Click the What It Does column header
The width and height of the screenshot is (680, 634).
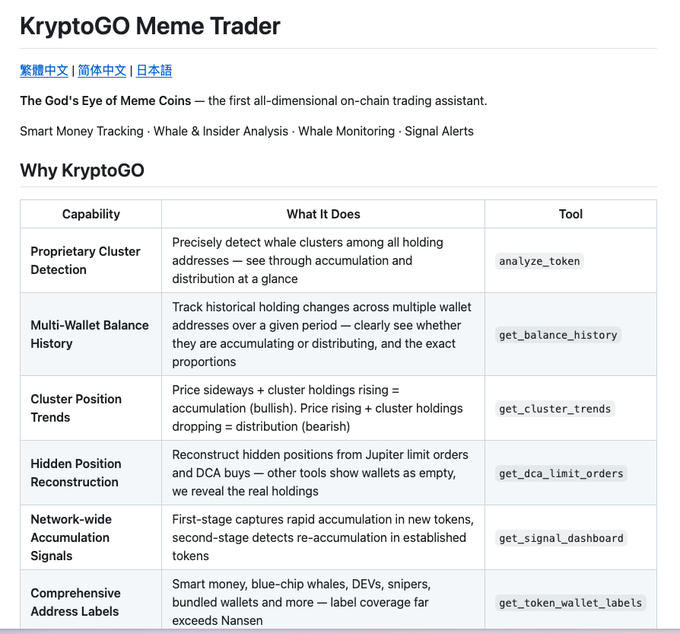tap(323, 214)
